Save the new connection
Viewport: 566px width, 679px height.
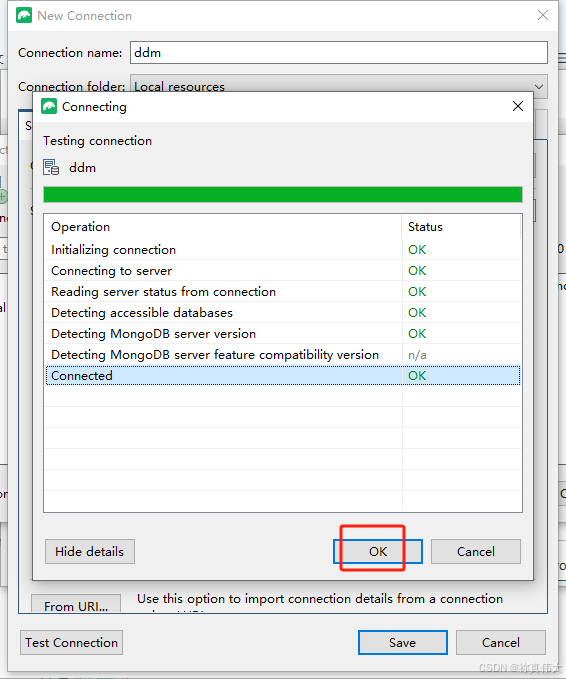click(x=402, y=642)
